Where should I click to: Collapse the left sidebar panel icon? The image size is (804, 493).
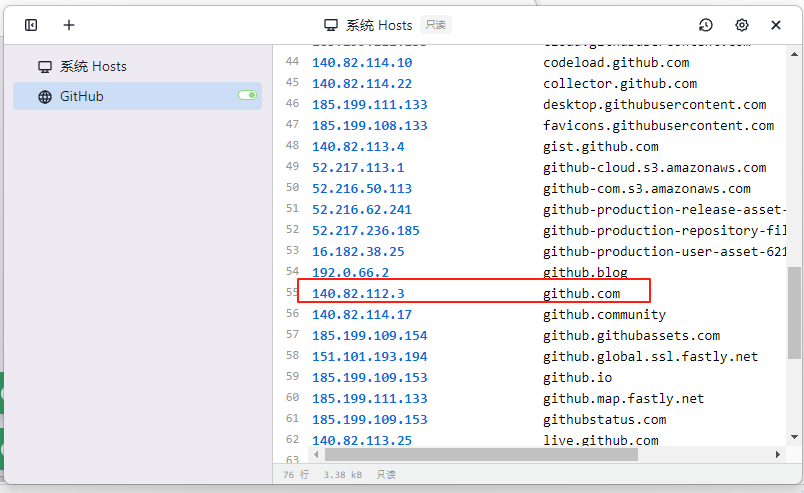31,25
